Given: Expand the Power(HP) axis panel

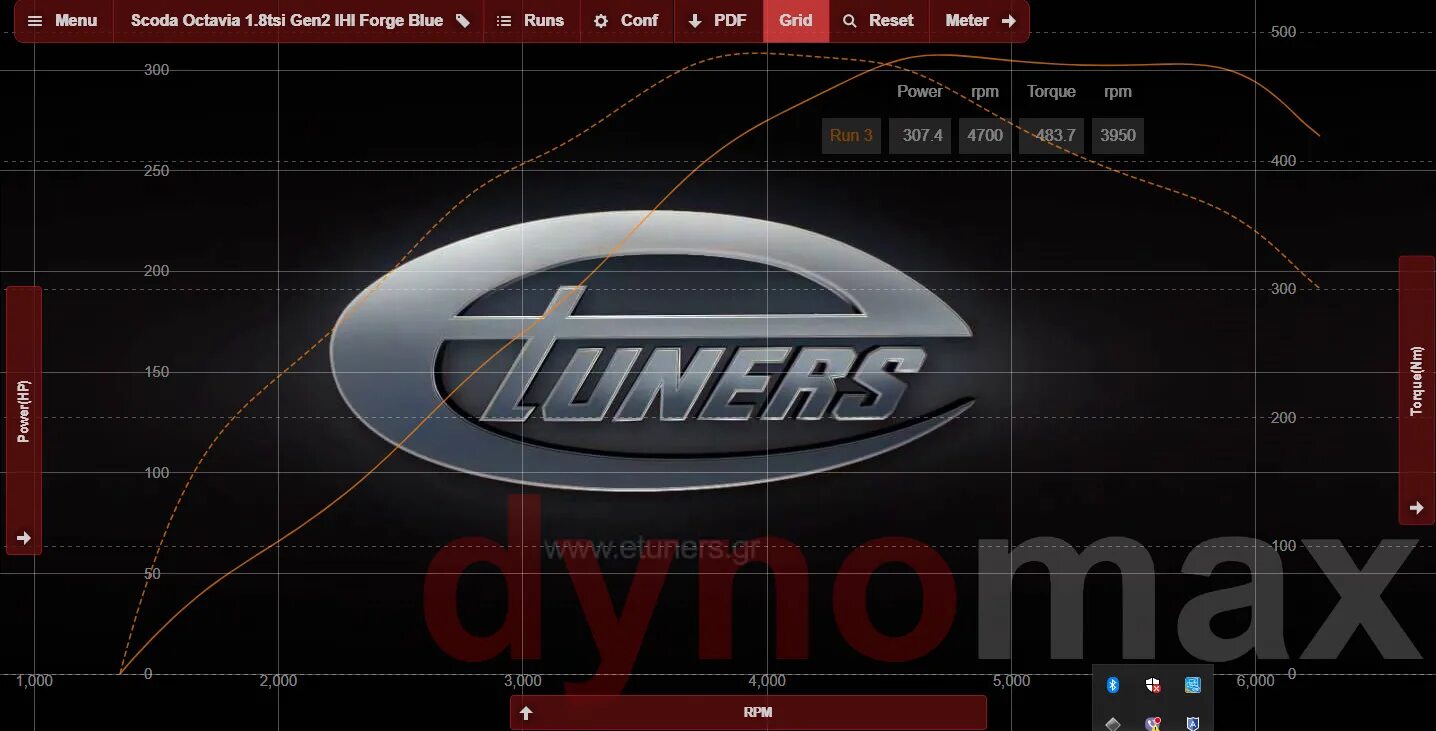Looking at the screenshot, I should pos(24,420).
